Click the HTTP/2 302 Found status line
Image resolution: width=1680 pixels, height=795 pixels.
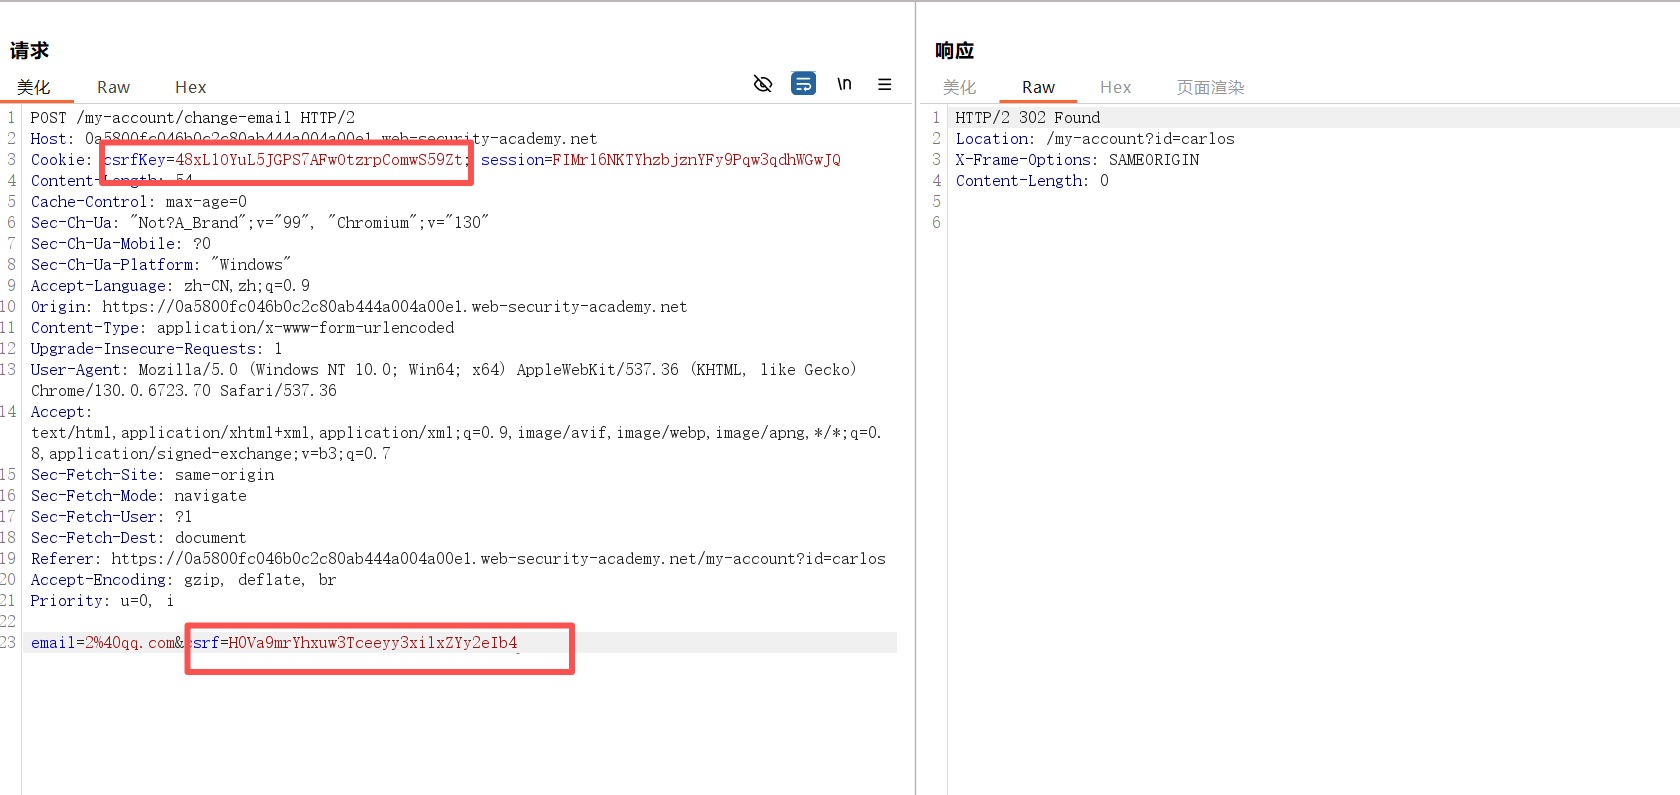(x=1027, y=118)
